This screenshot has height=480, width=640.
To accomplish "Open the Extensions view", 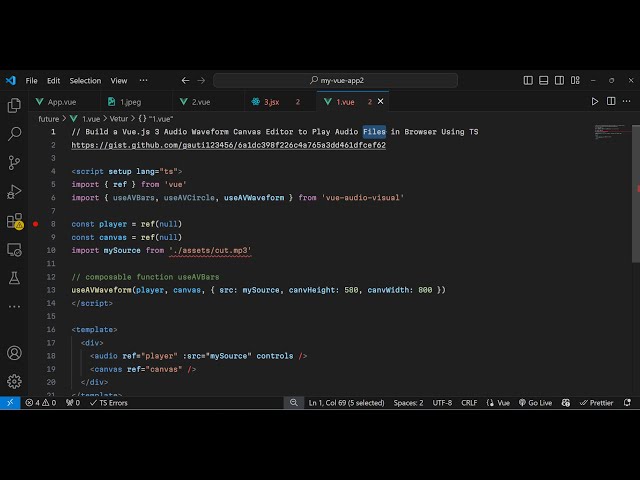I will click(14, 220).
